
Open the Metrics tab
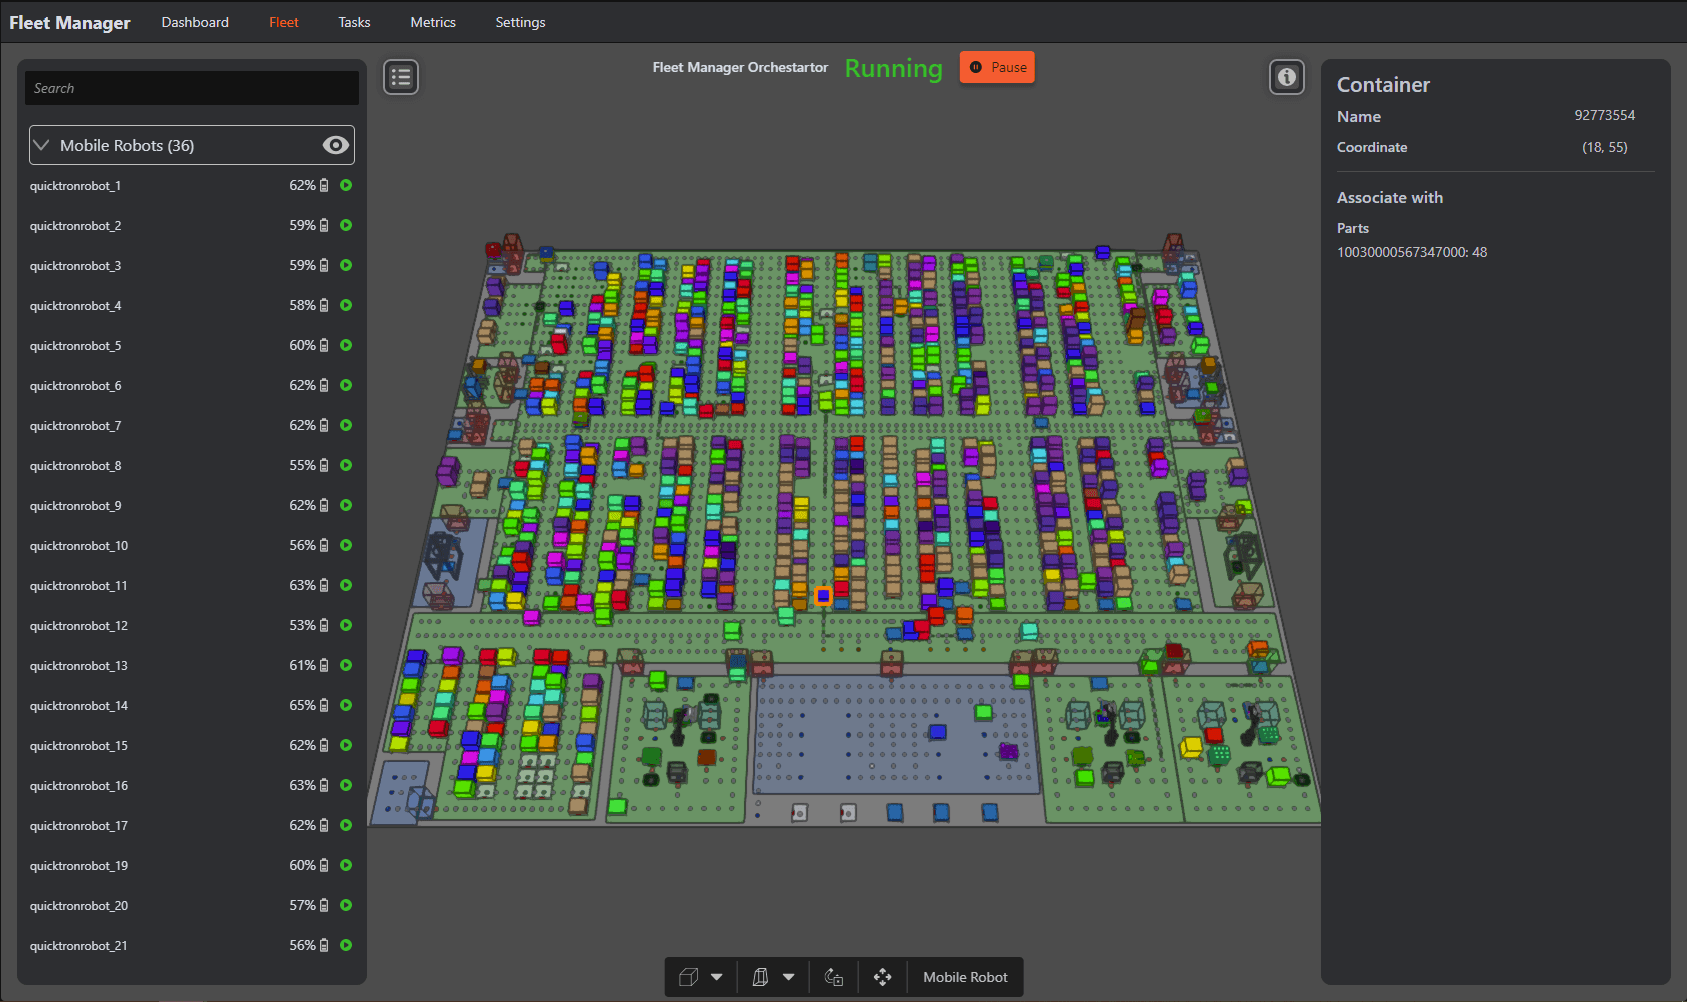tap(432, 22)
